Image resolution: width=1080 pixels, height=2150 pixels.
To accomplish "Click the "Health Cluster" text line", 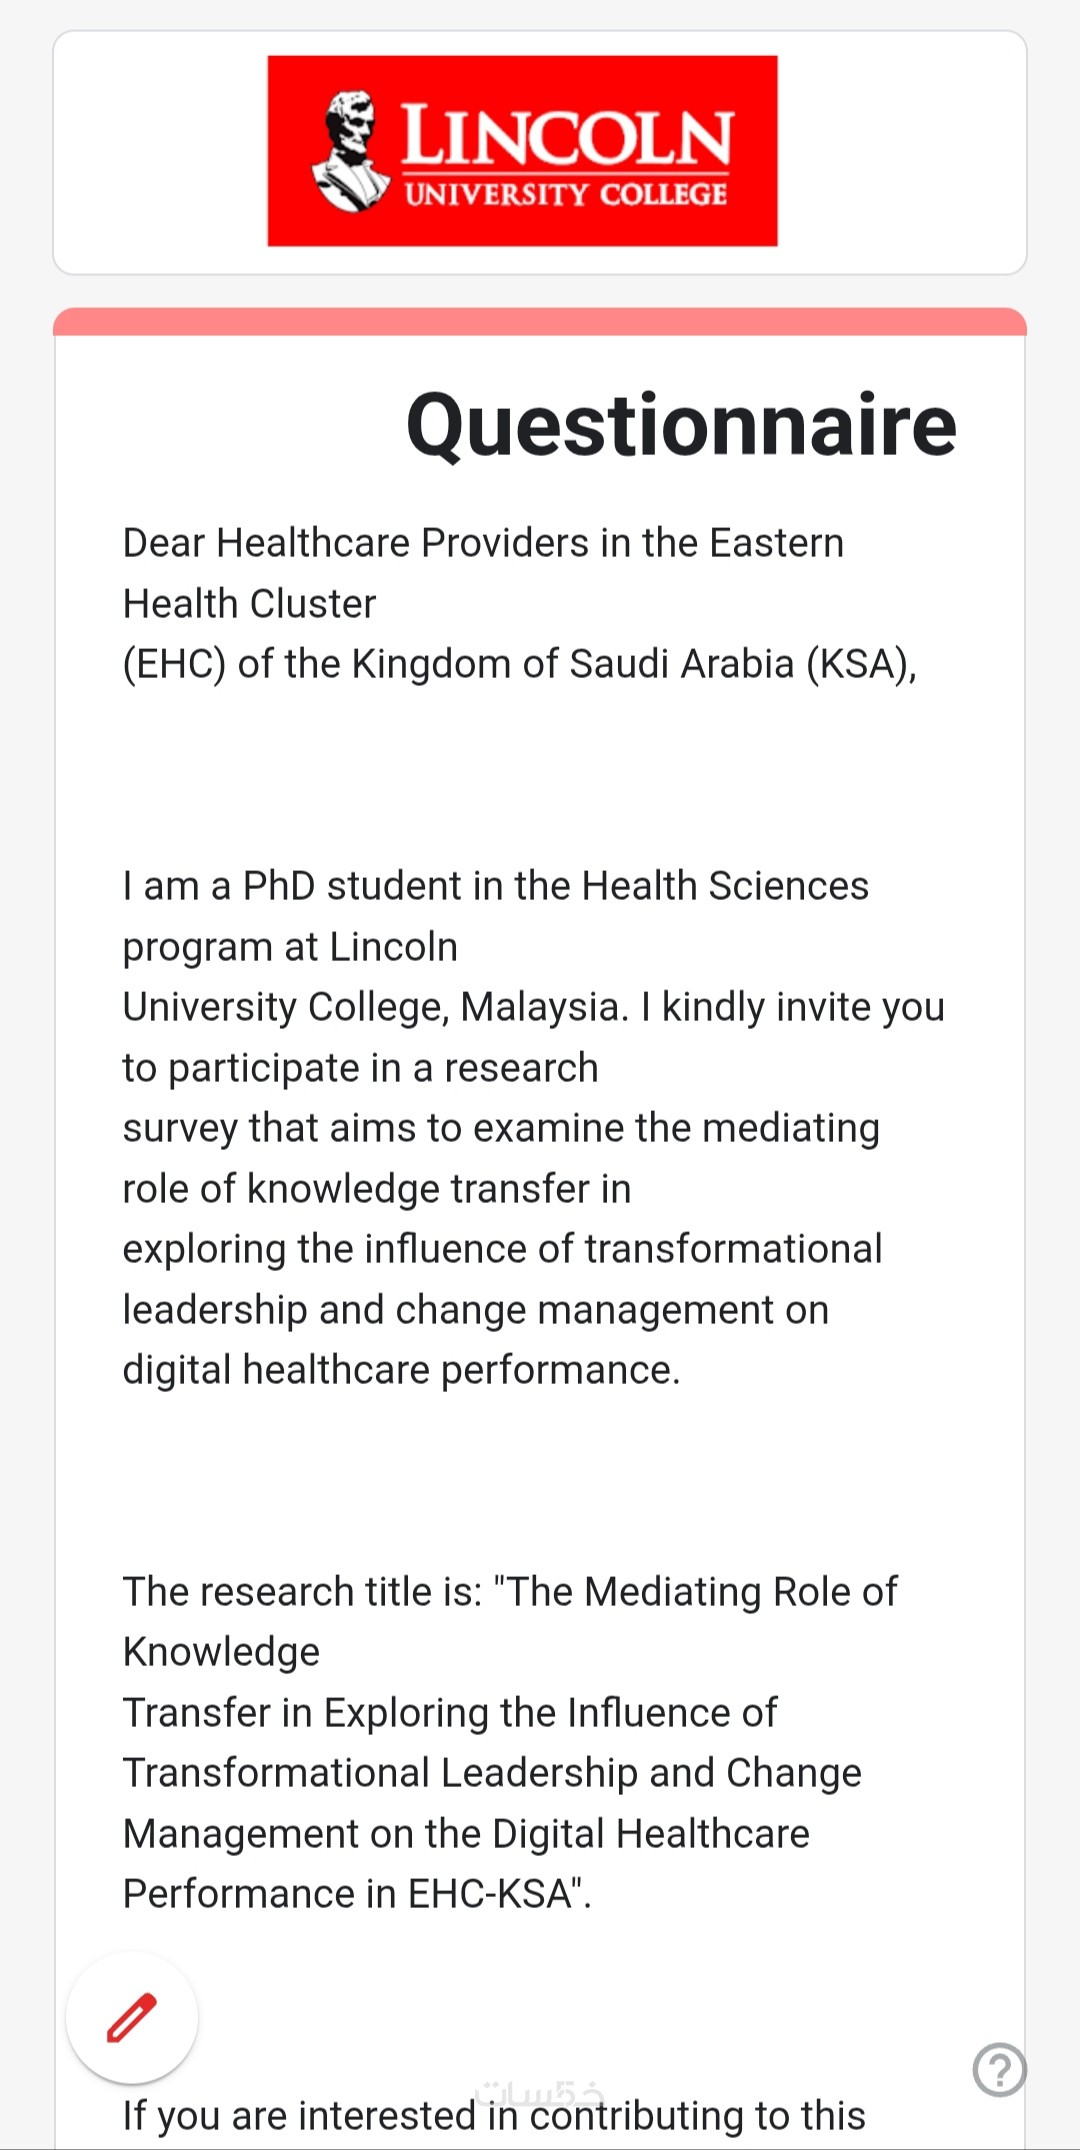I will tap(249, 604).
